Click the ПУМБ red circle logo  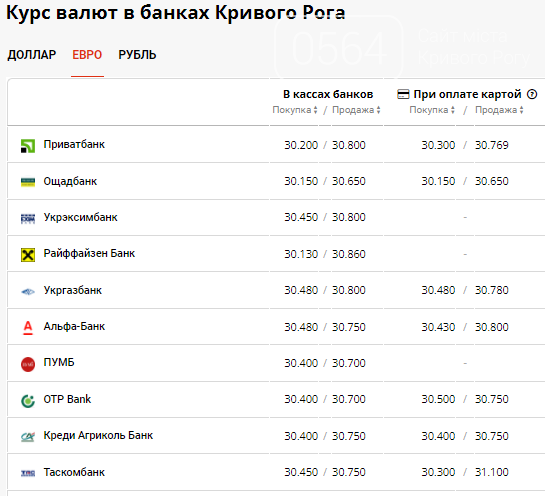click(x=28, y=365)
